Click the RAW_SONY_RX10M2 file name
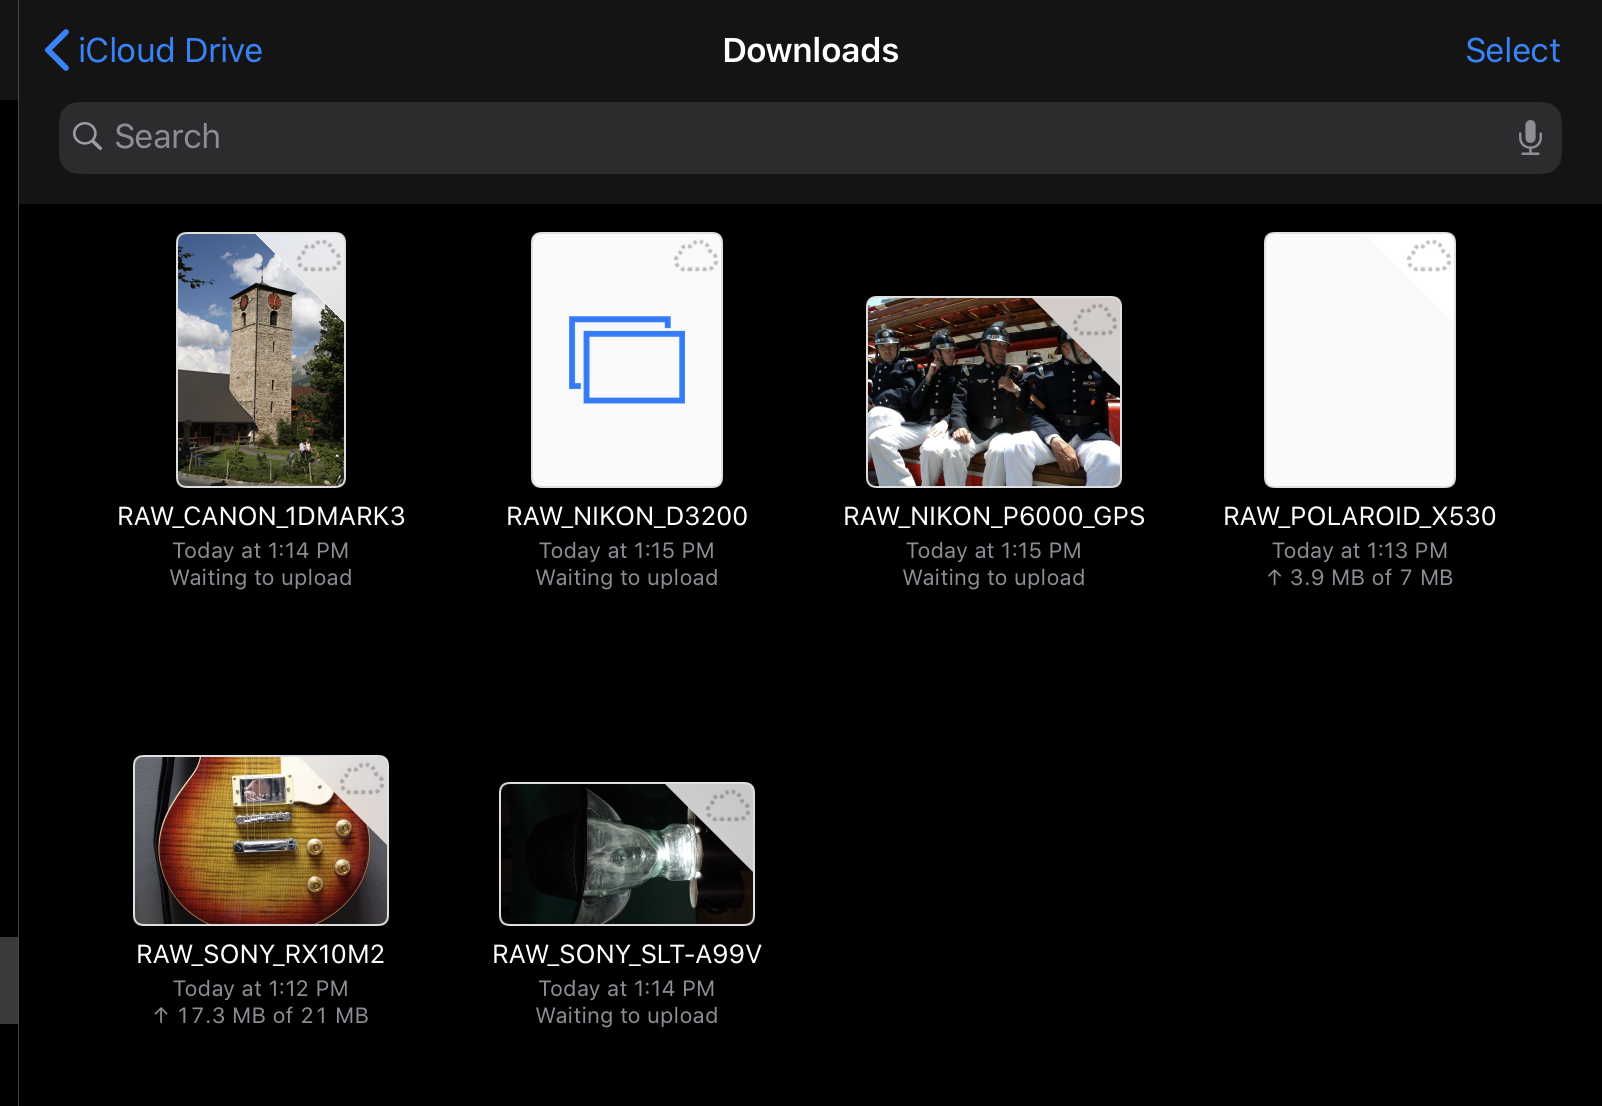Image resolution: width=1602 pixels, height=1106 pixels. (261, 954)
